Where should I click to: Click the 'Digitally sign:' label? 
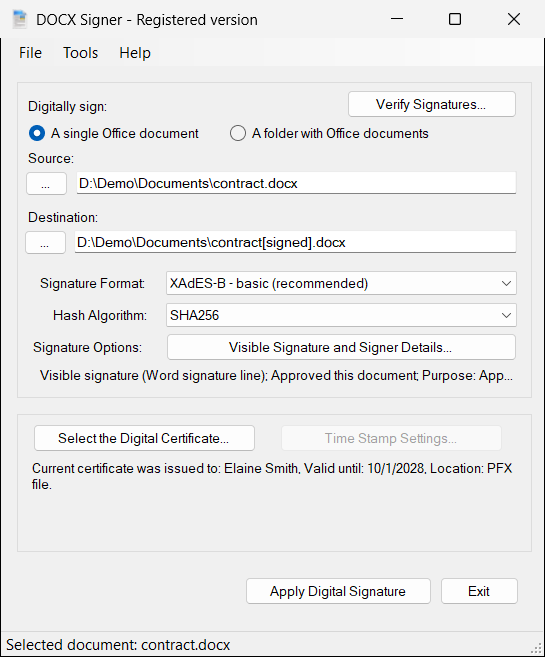[67, 106]
